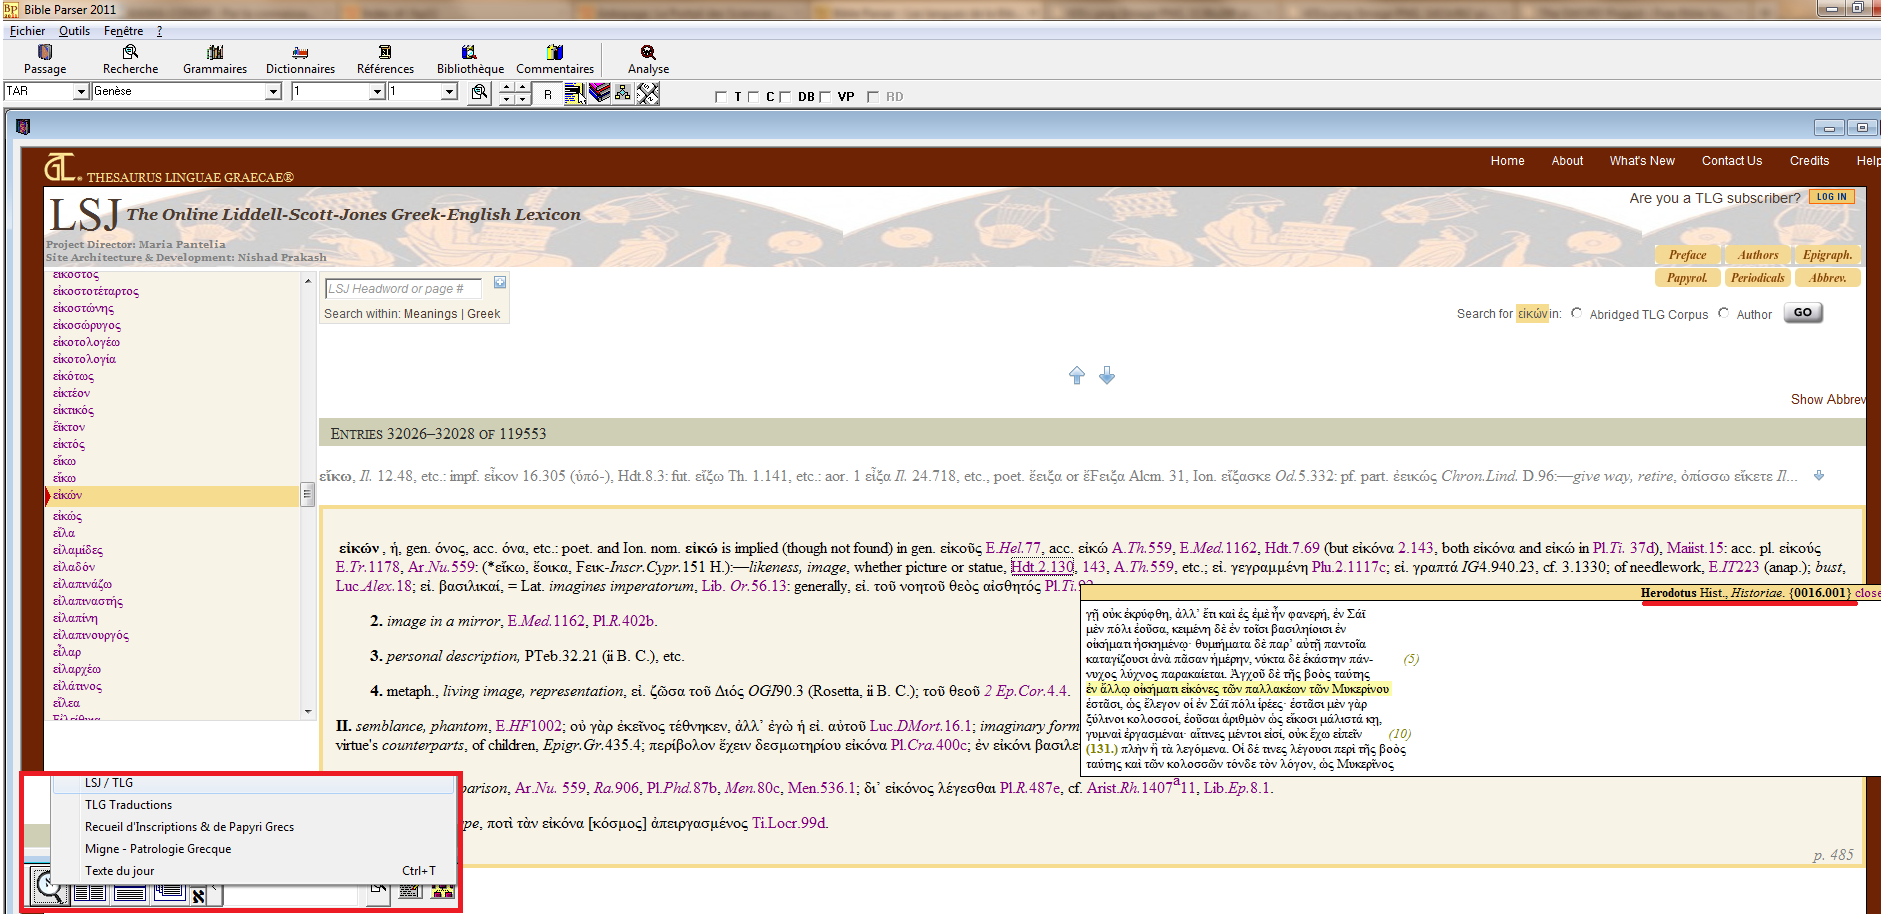
Task: Open the Analyse tool
Action: tap(648, 60)
